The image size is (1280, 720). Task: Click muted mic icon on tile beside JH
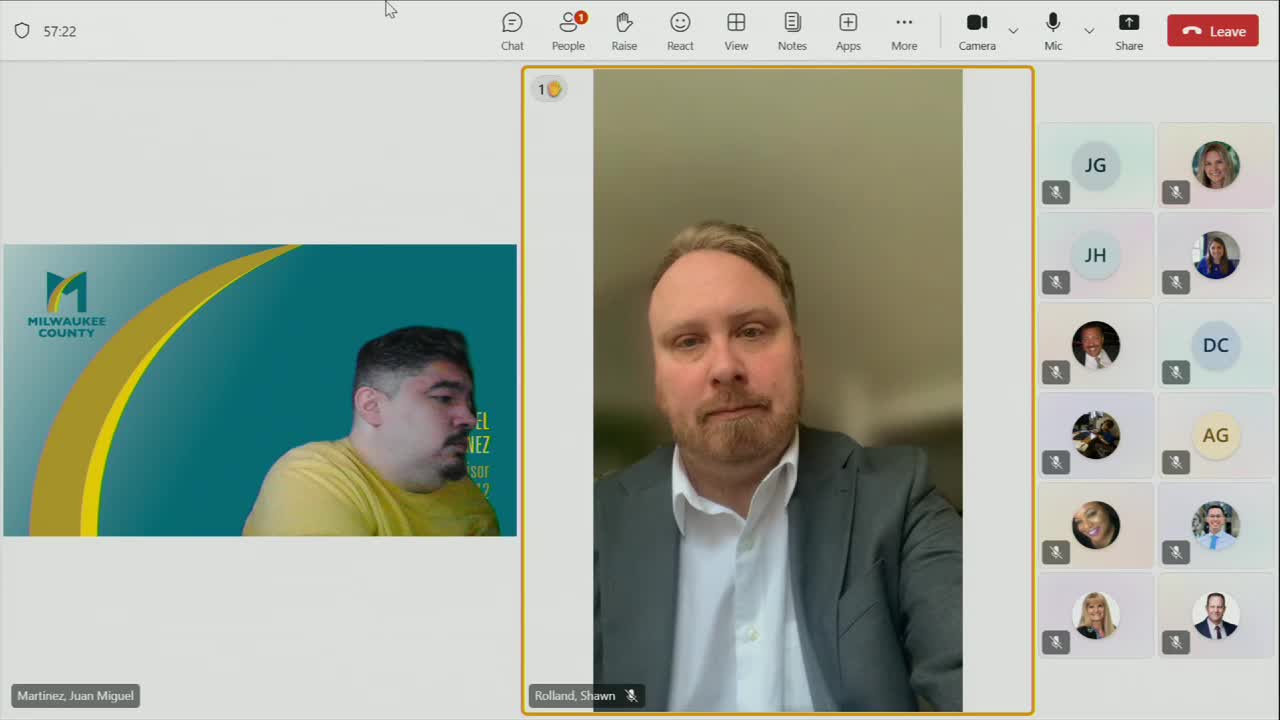click(1176, 282)
